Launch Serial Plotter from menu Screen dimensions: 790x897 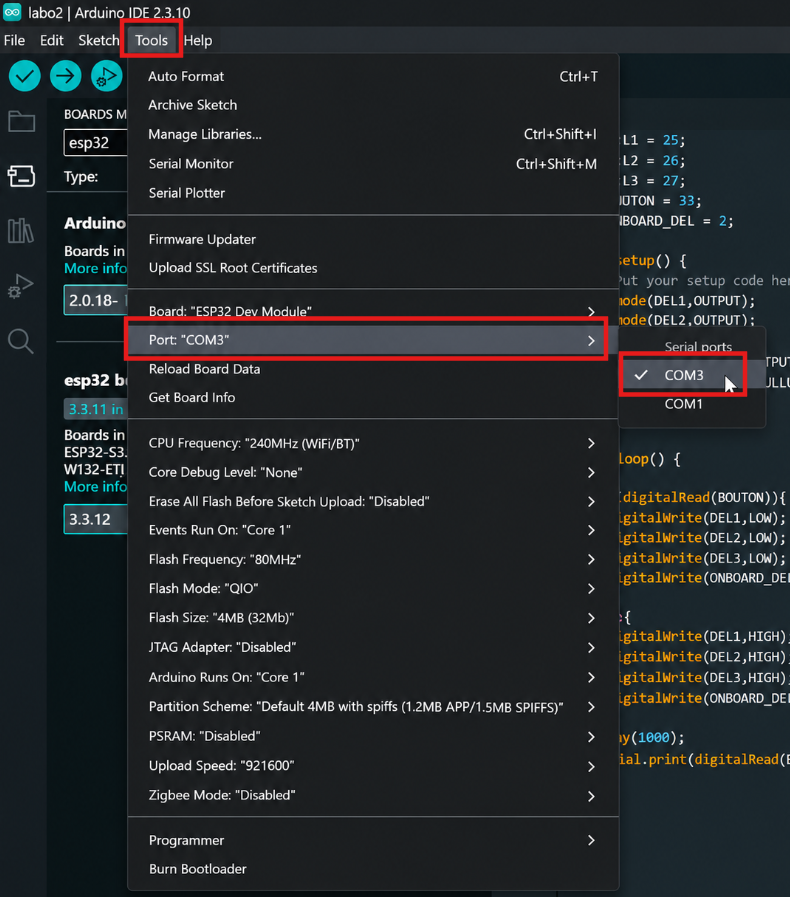pyautogui.click(x=373, y=193)
